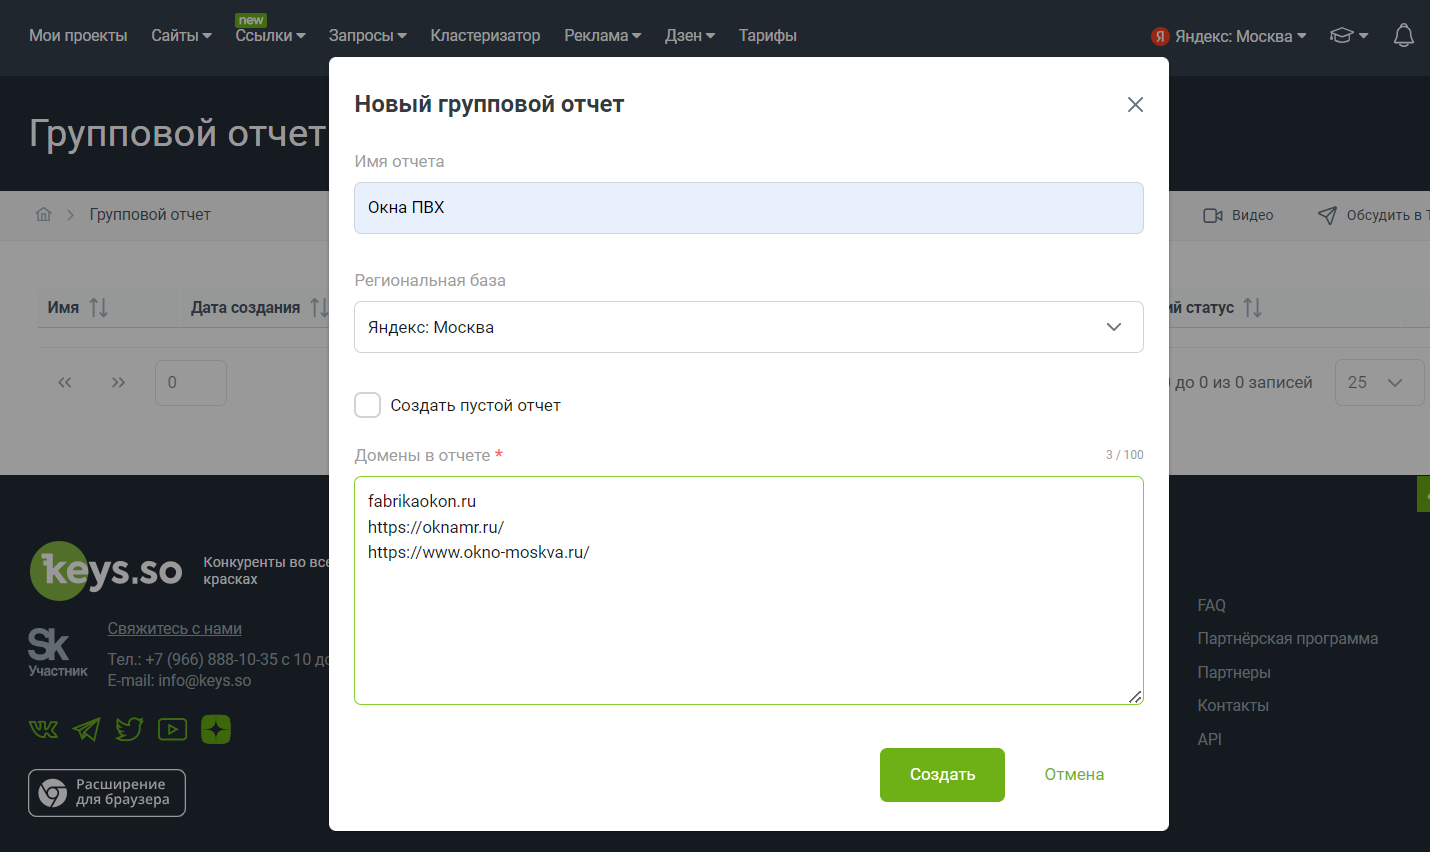1430x852 pixels.
Task: Click the Расширение для браузера button
Action: point(107,793)
